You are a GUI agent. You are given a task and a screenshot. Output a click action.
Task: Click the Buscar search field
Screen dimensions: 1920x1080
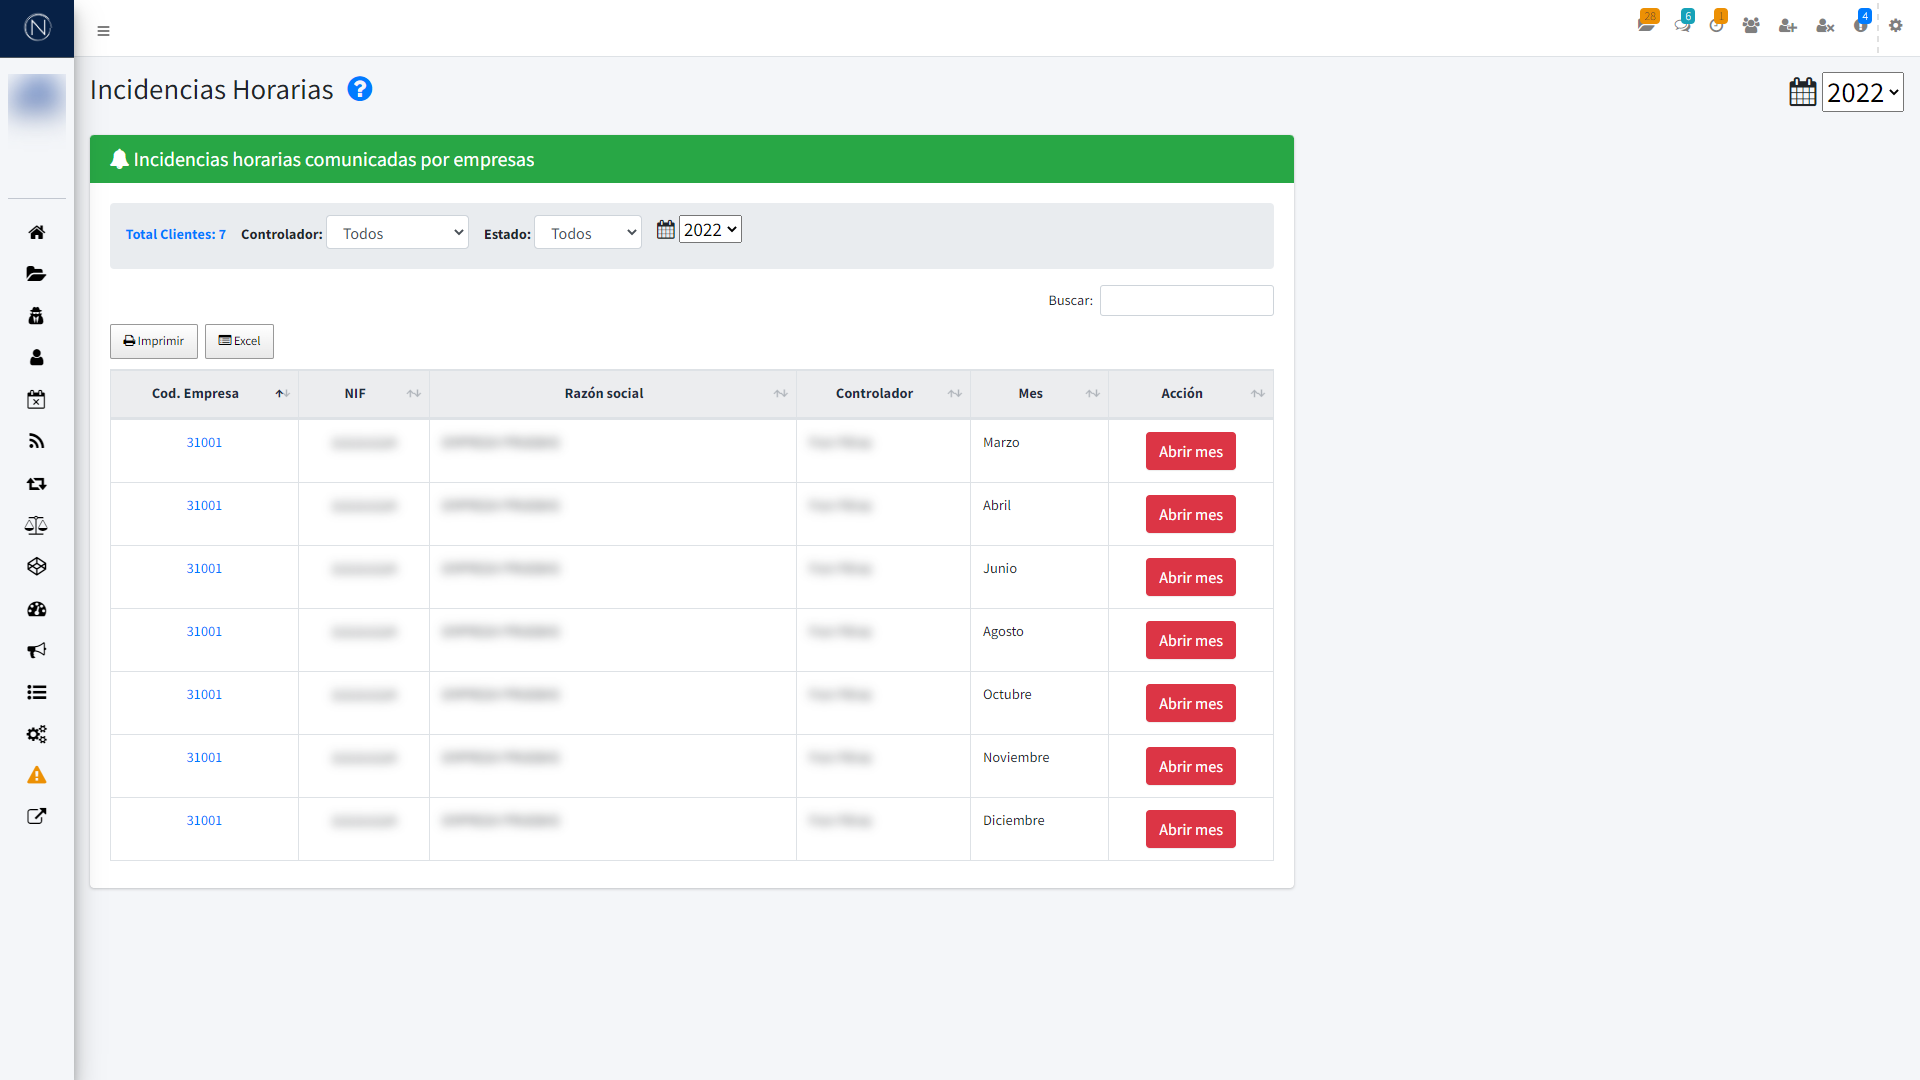point(1186,301)
